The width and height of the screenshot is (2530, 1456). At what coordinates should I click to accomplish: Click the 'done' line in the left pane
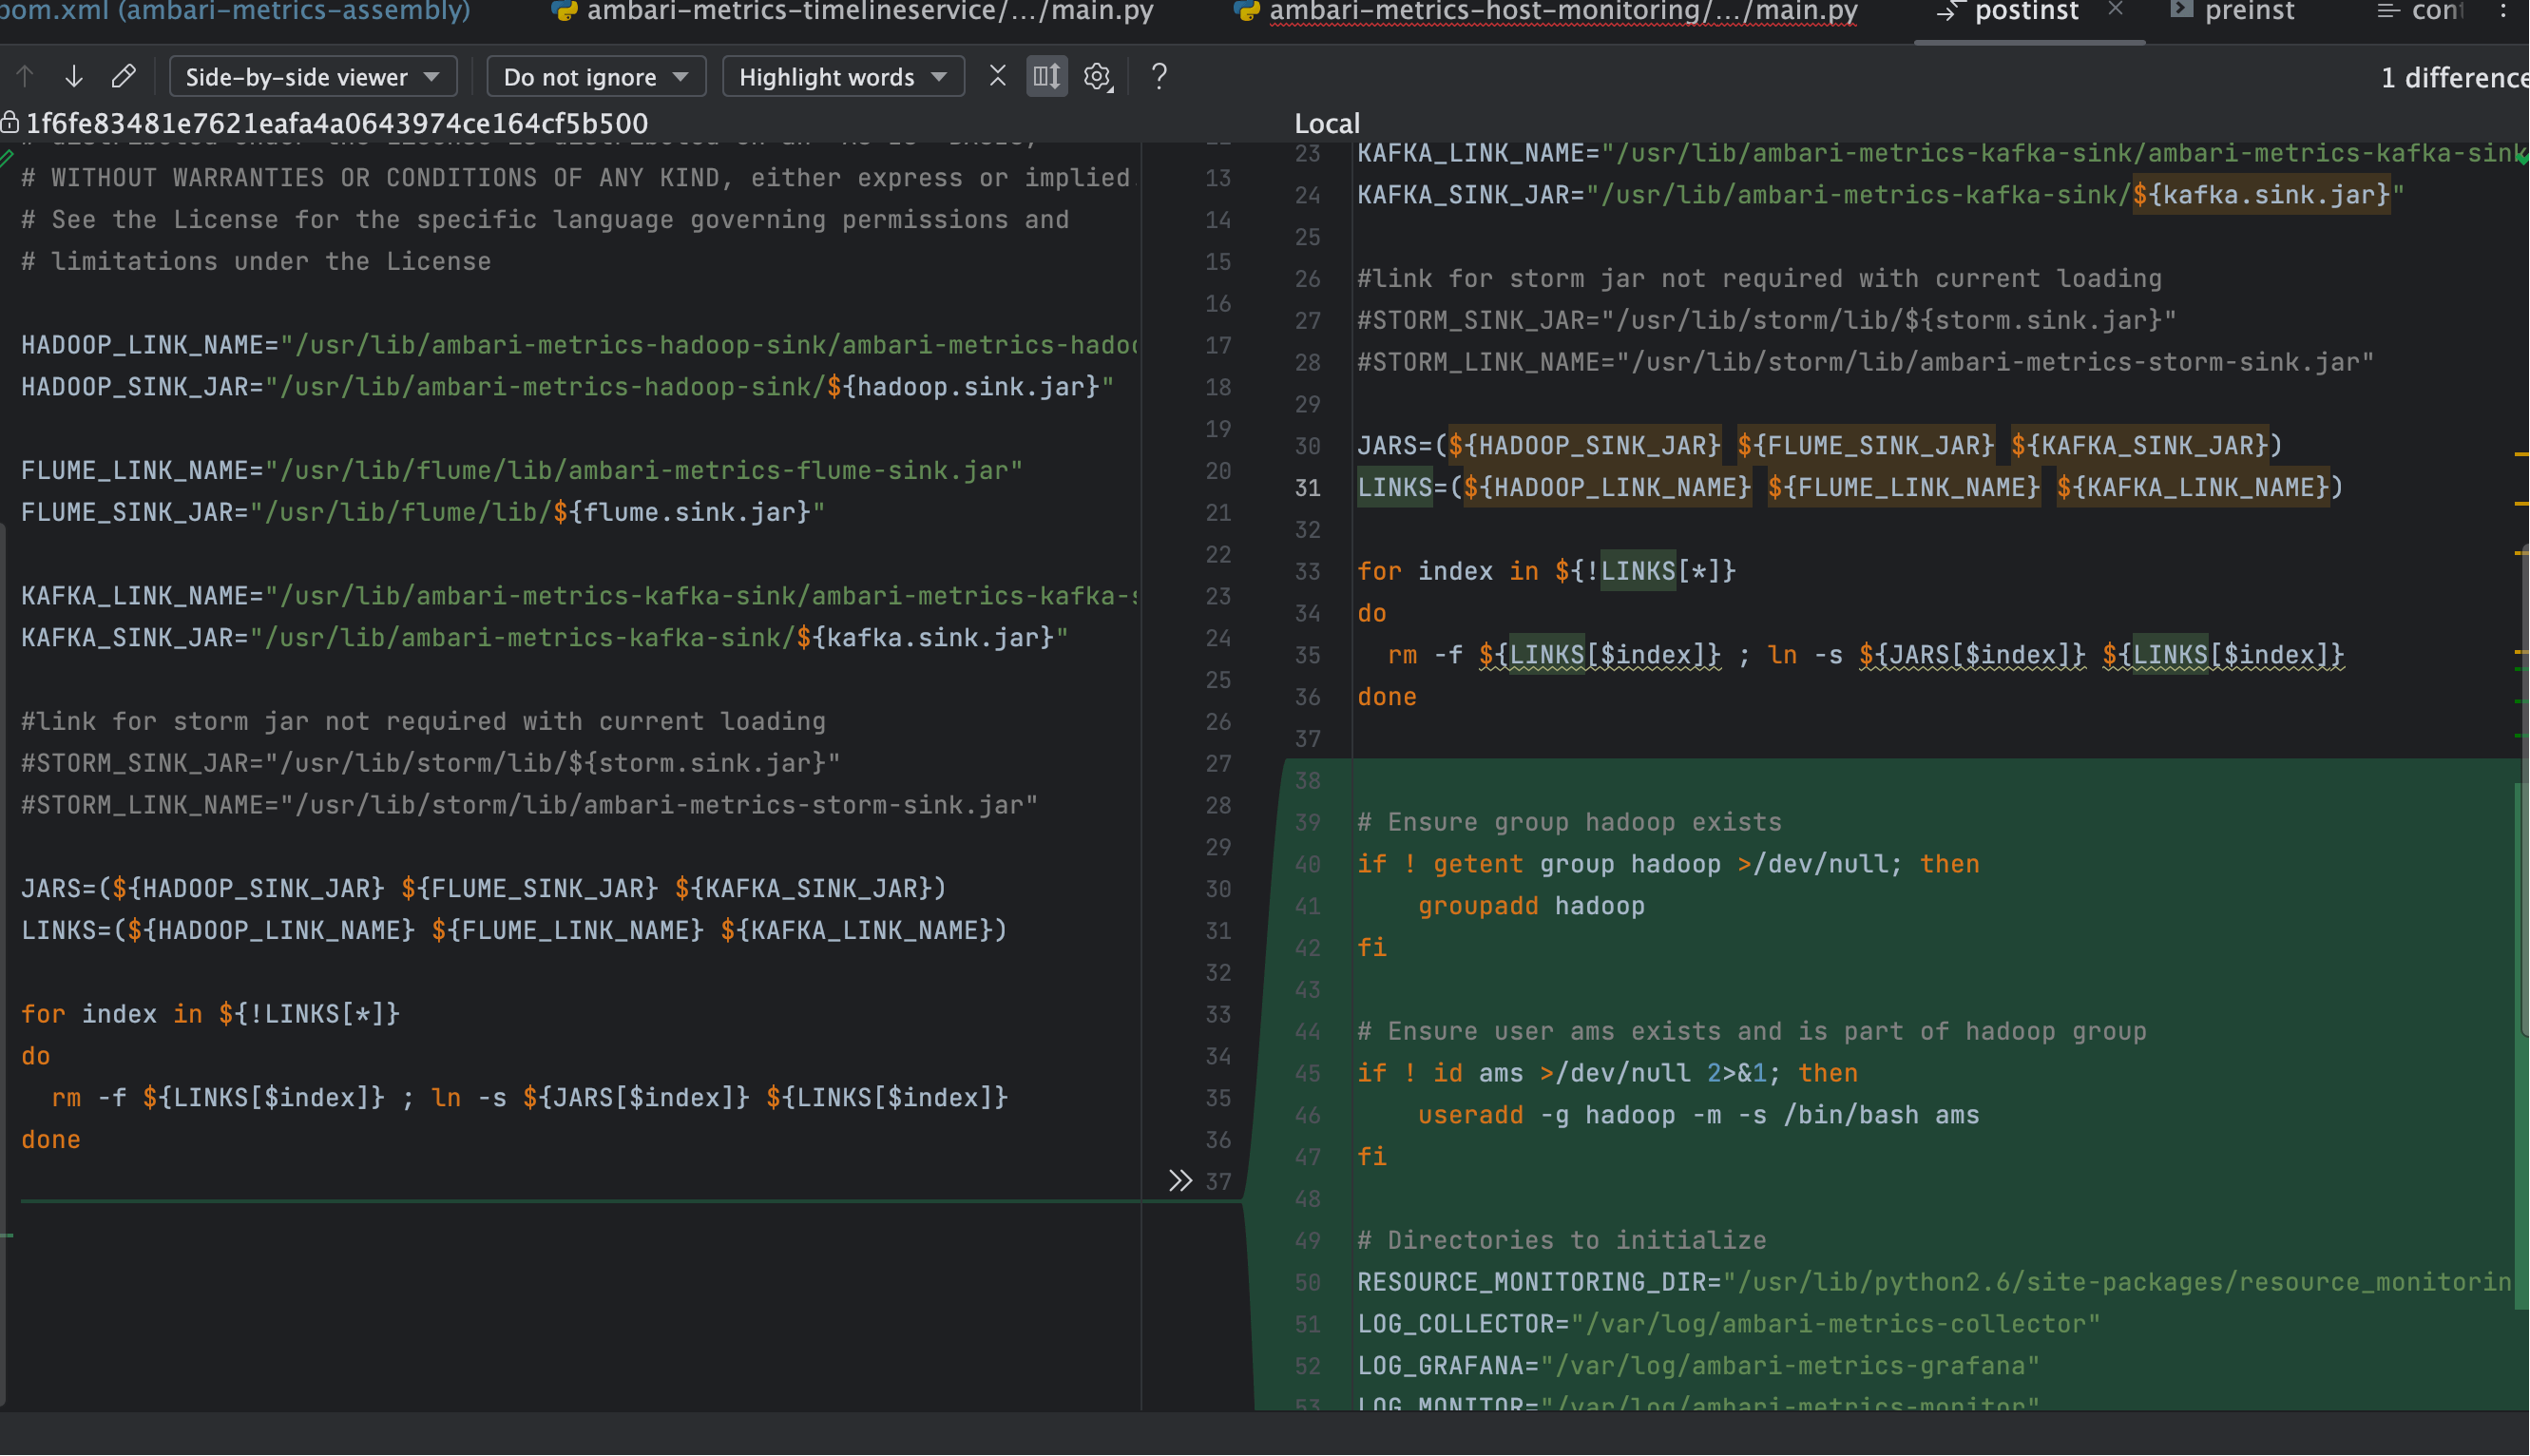(x=51, y=1141)
